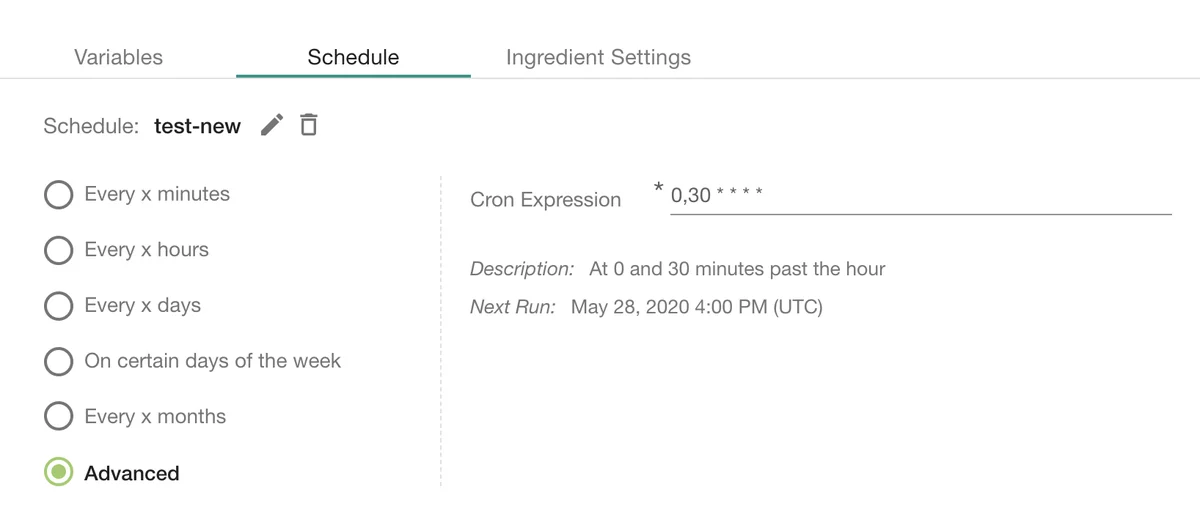Edit the test-new schedule name with pencil icon
This screenshot has width=1200, height=514.
271,125
